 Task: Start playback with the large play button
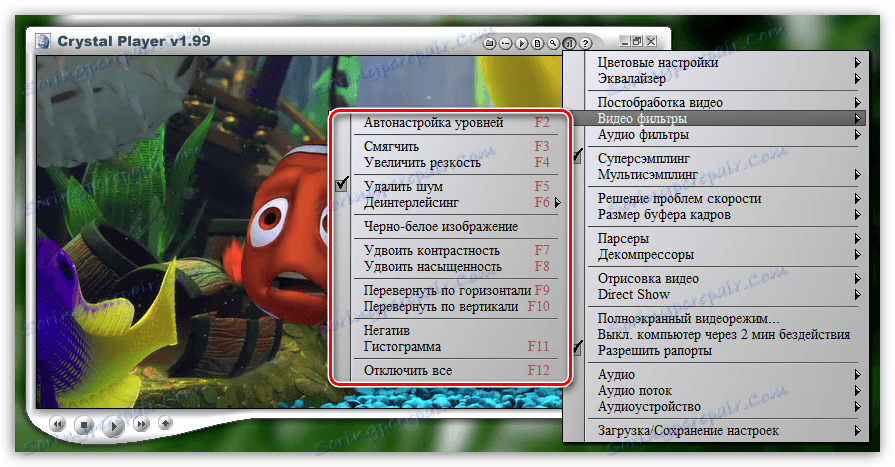pyautogui.click(x=114, y=426)
